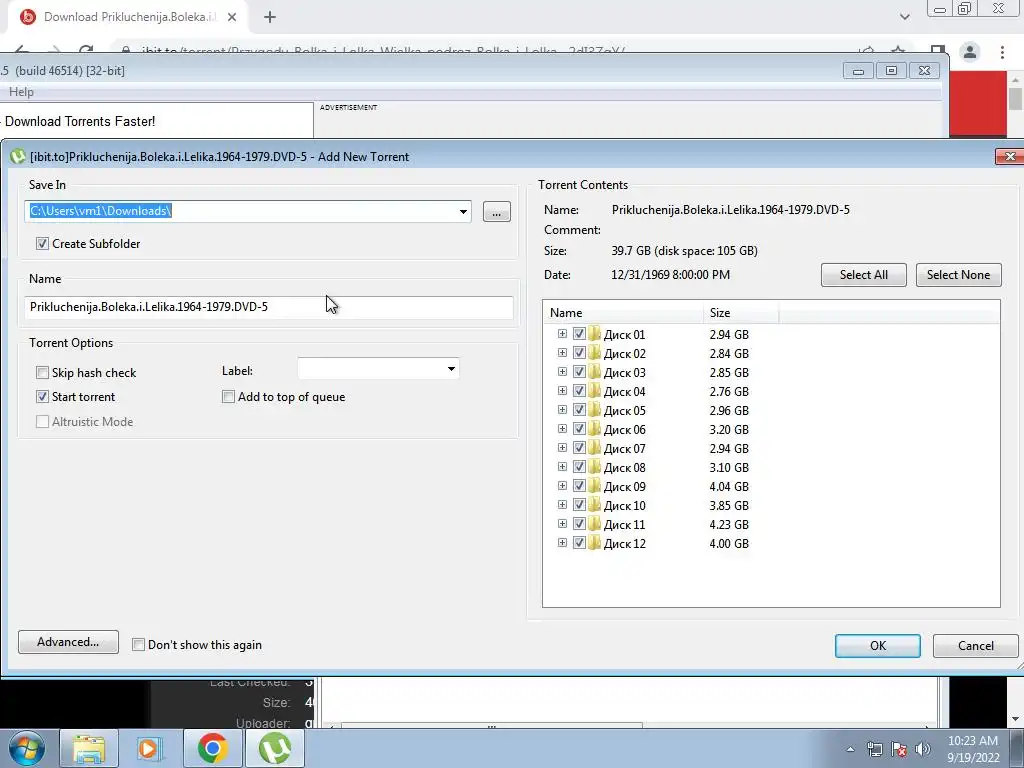Uncheck Диск 01 folder checkbox
Image resolution: width=1024 pixels, height=768 pixels.
[579, 334]
